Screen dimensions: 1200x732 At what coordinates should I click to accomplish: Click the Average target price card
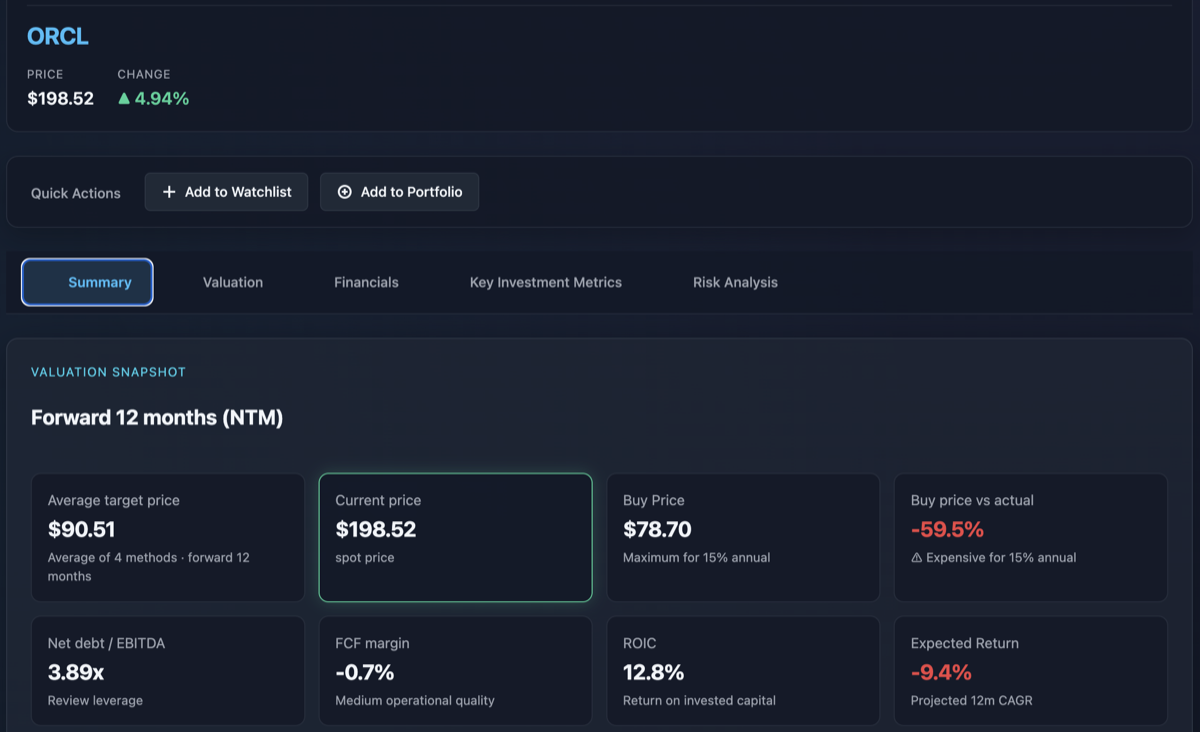[x=168, y=537]
